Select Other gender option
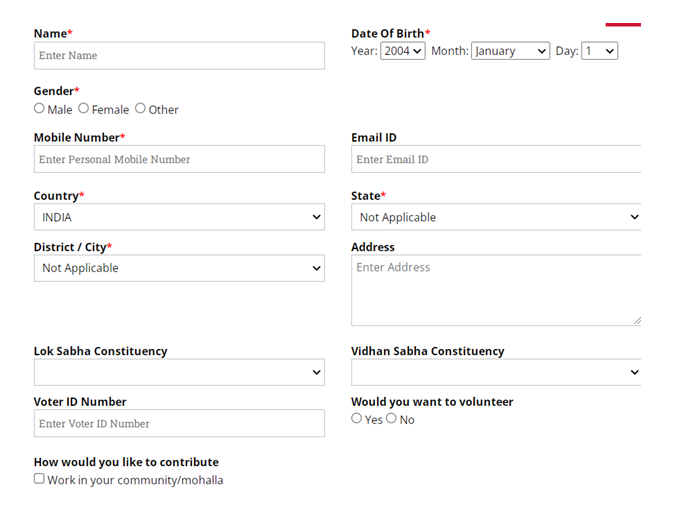Viewport: 690px width, 508px height. [x=140, y=108]
